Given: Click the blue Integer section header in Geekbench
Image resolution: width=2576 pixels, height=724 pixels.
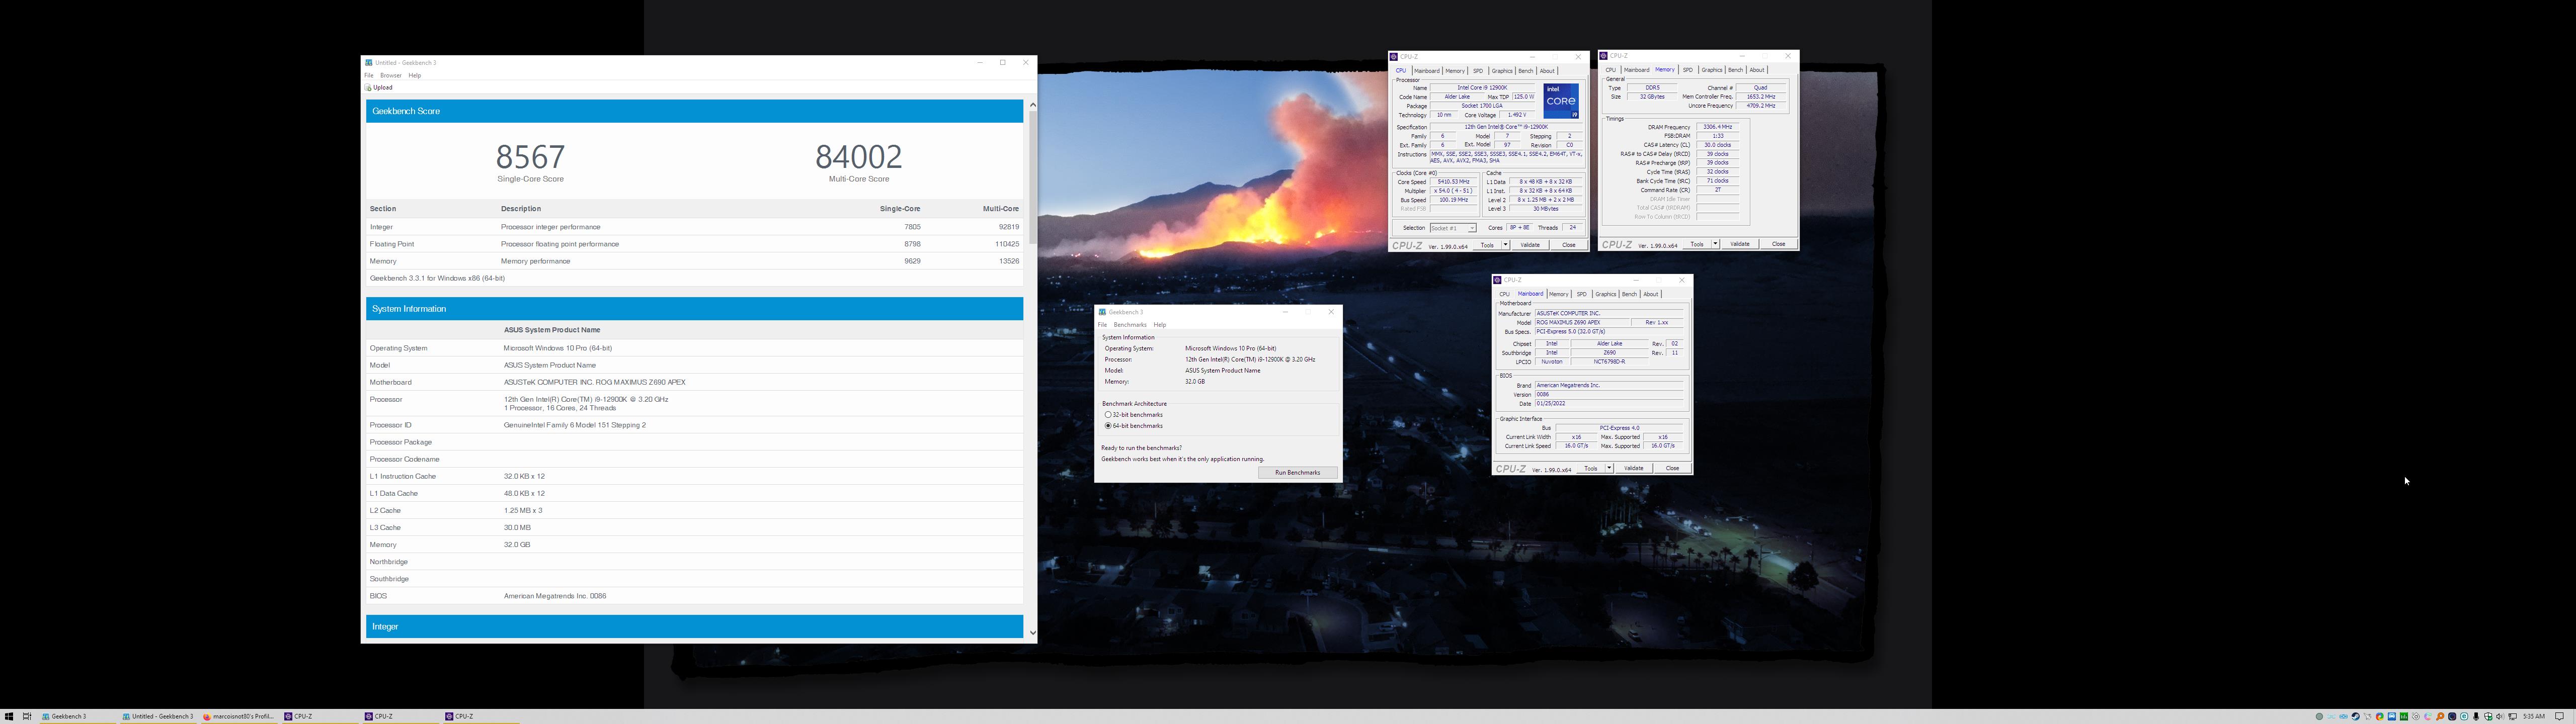Looking at the screenshot, I should [694, 627].
